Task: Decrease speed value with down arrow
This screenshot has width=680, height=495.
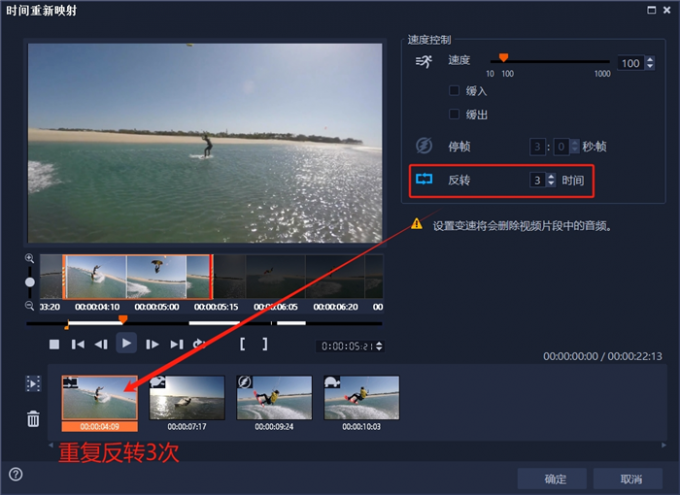Action: 650,67
